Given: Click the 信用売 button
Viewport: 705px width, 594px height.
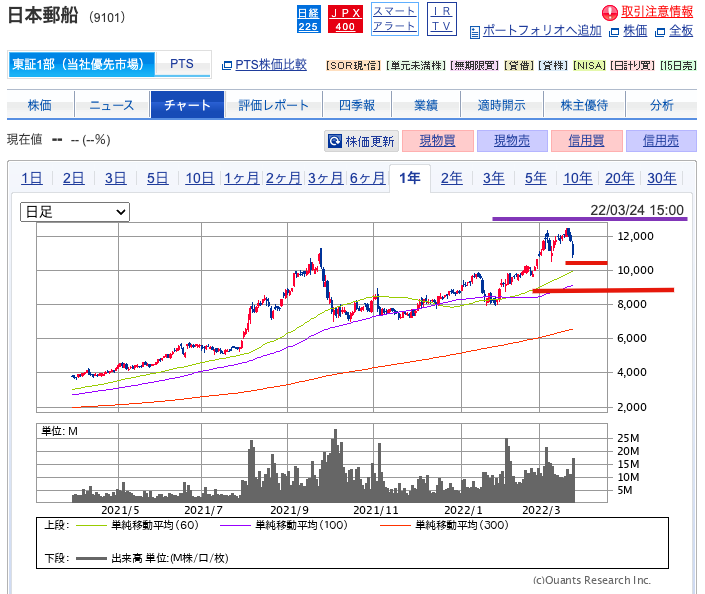Looking at the screenshot, I should point(661,141).
